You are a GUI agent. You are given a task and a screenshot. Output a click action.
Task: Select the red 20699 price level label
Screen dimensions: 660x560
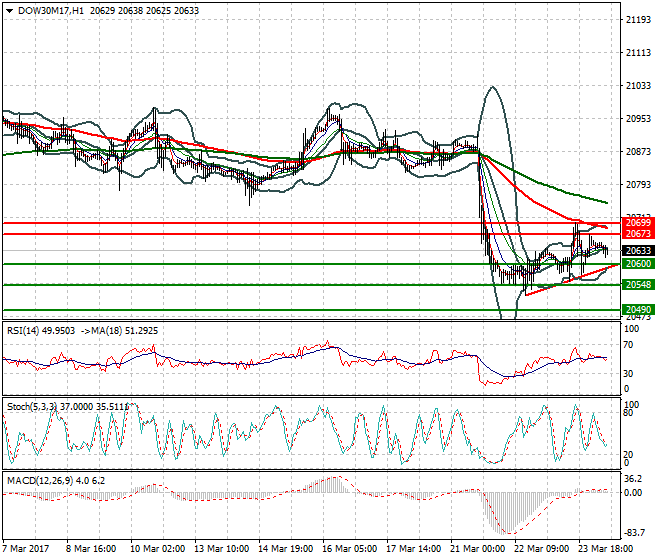click(x=638, y=223)
